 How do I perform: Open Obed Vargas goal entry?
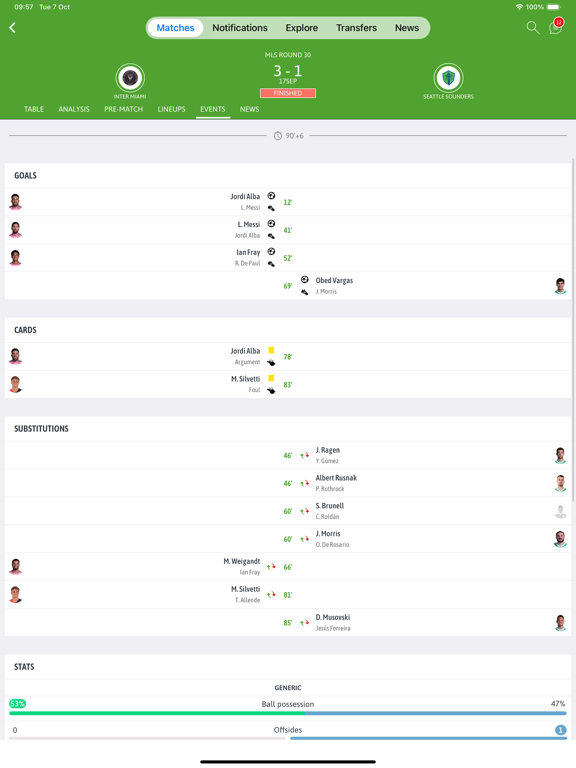tap(288, 286)
